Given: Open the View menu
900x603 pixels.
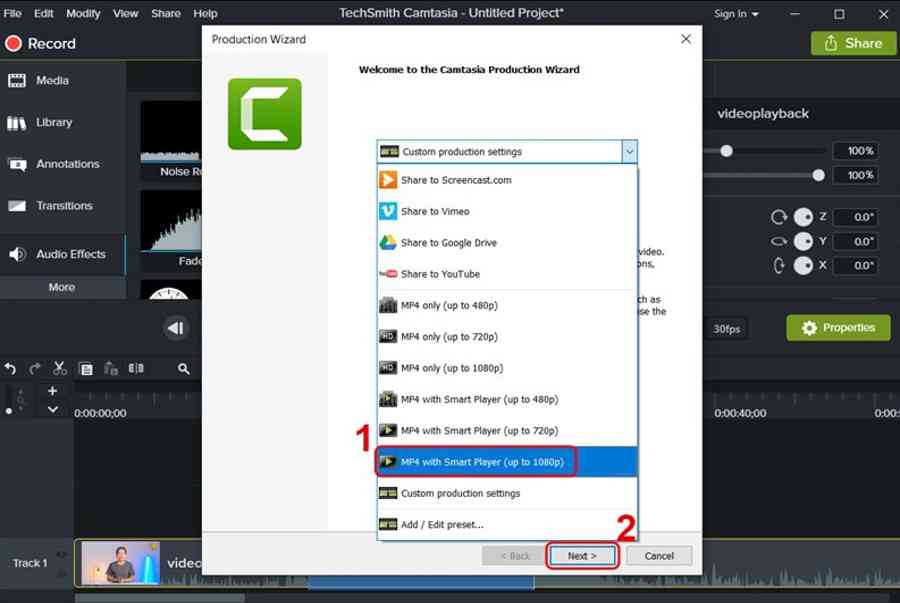Looking at the screenshot, I should point(125,13).
